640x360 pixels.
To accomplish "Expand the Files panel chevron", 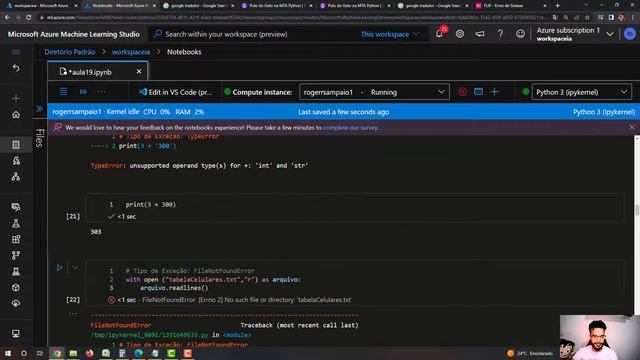I will 39,109.
